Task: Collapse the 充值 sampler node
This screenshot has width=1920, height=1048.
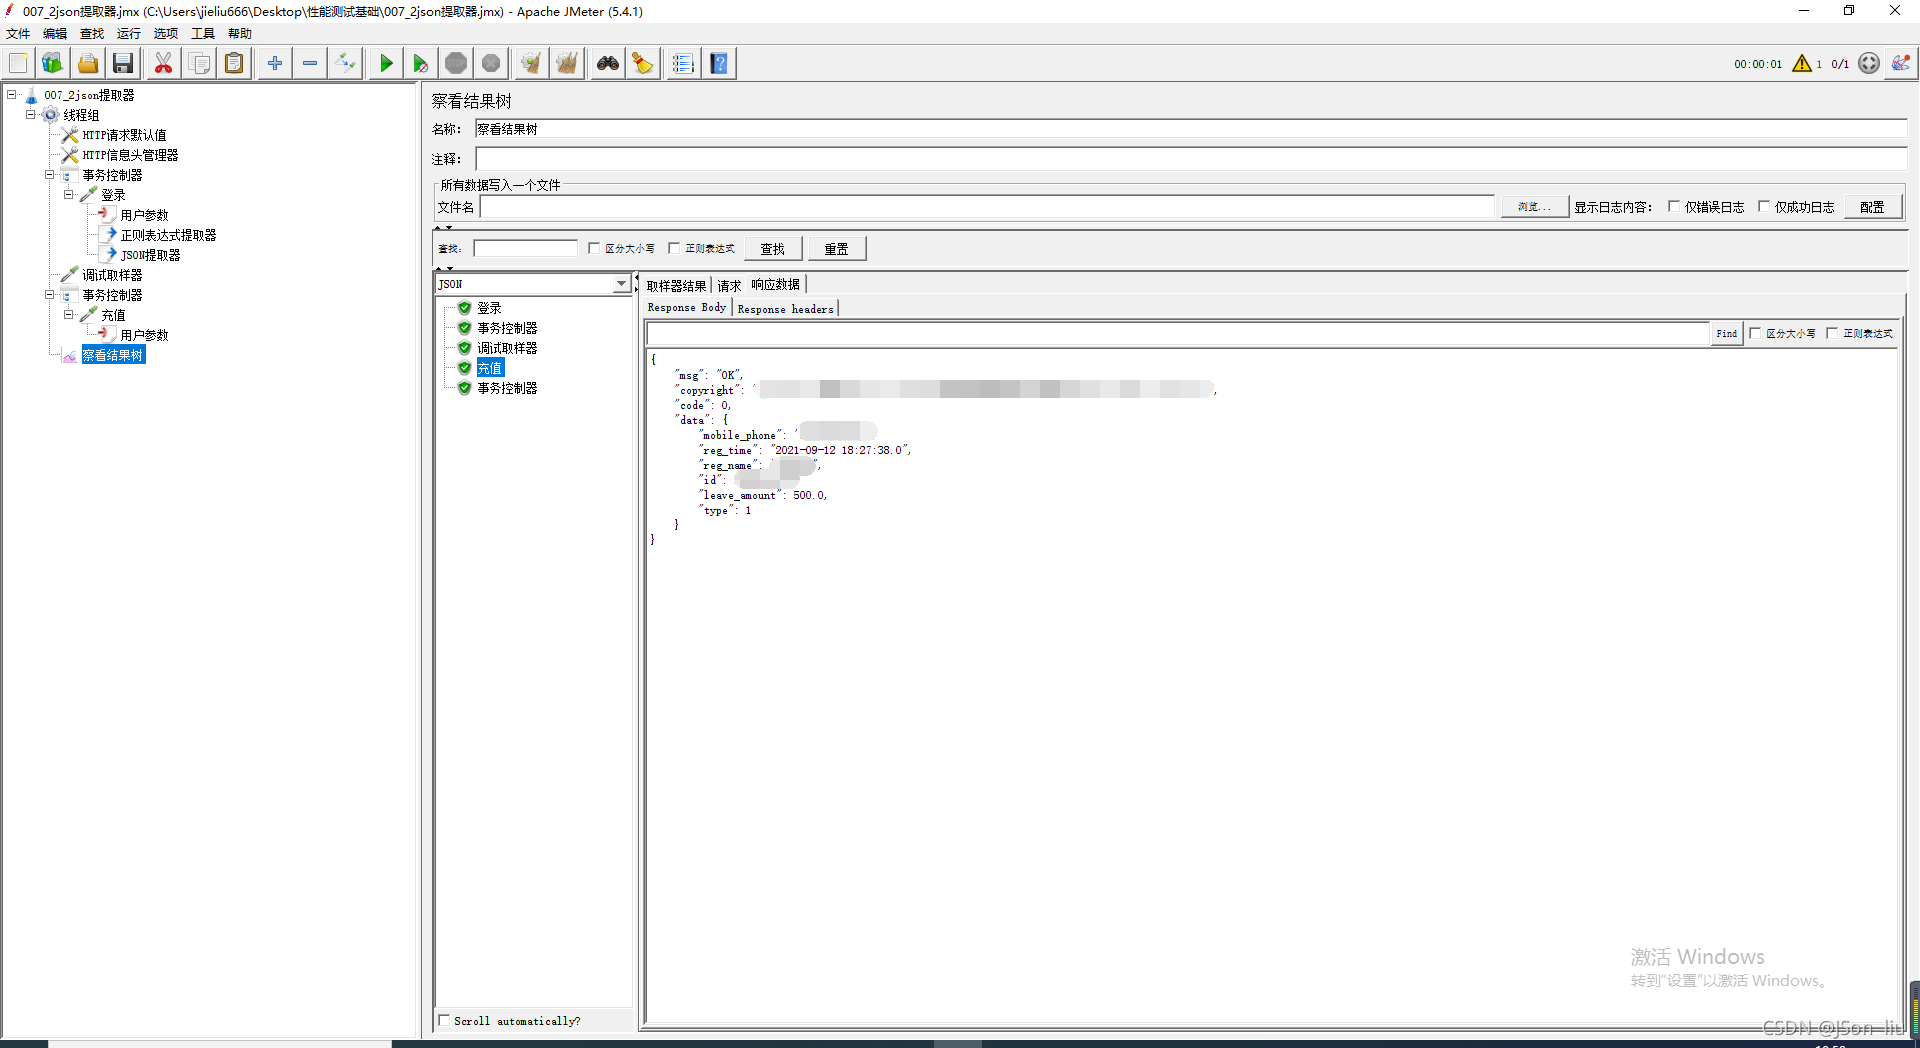Action: pyautogui.click(x=69, y=315)
